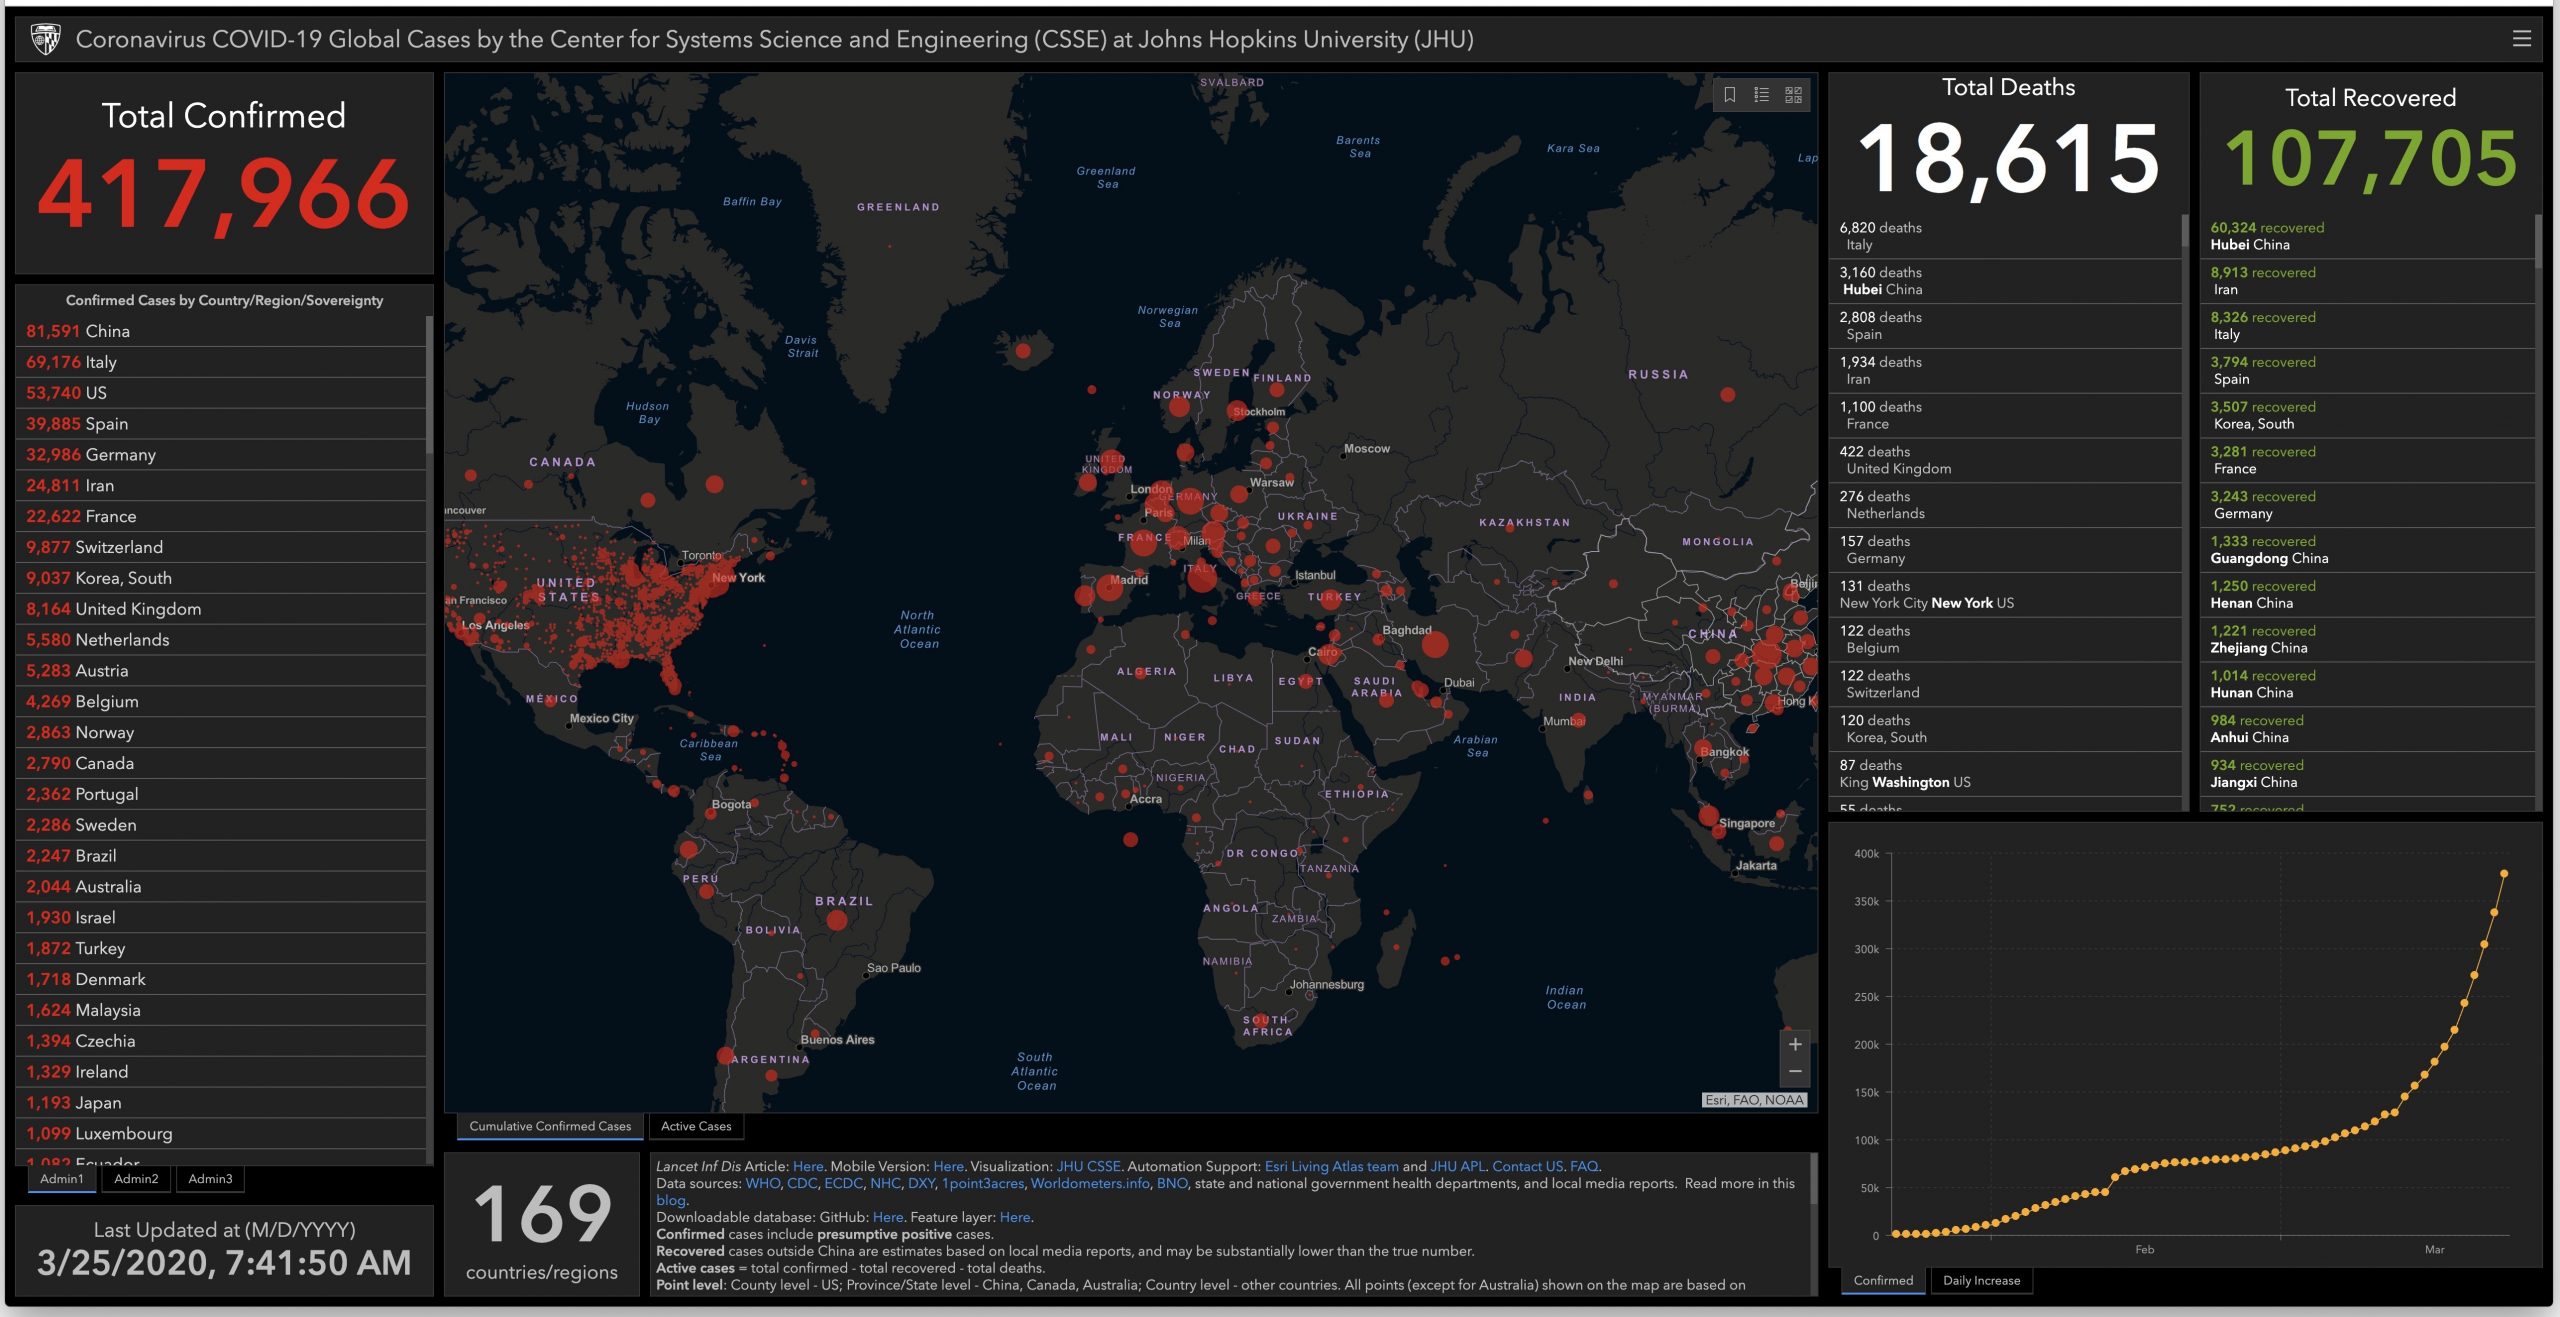Open the ECDC data source link
The height and width of the screenshot is (1317, 2560).
843,1183
